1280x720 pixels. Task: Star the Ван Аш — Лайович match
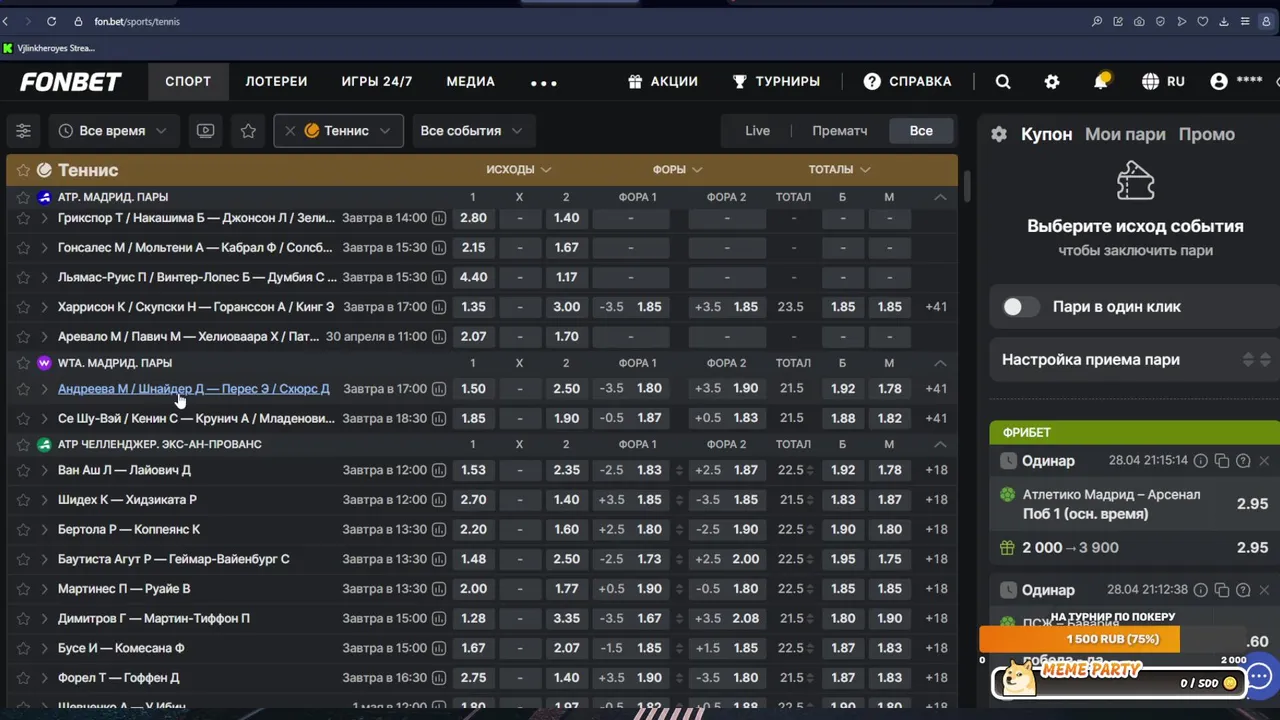click(x=23, y=470)
